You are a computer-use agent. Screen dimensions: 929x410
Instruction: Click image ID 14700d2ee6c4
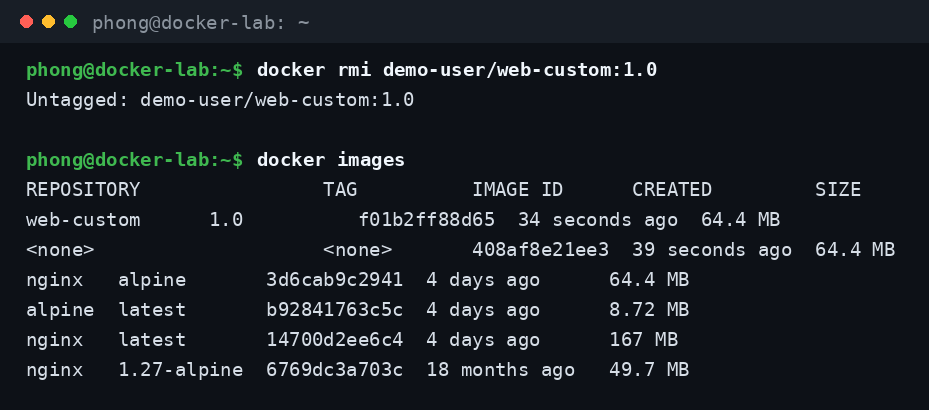[335, 340]
